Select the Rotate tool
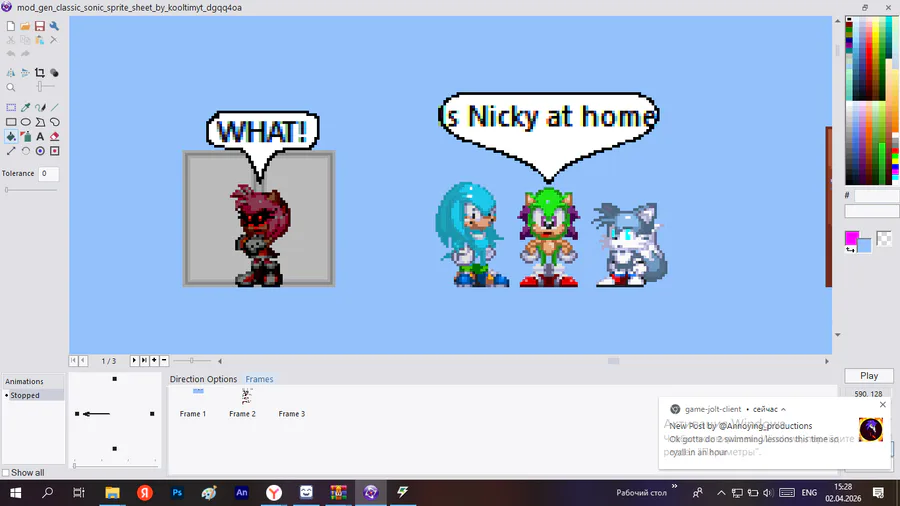The height and width of the screenshot is (506, 900). pos(25,151)
